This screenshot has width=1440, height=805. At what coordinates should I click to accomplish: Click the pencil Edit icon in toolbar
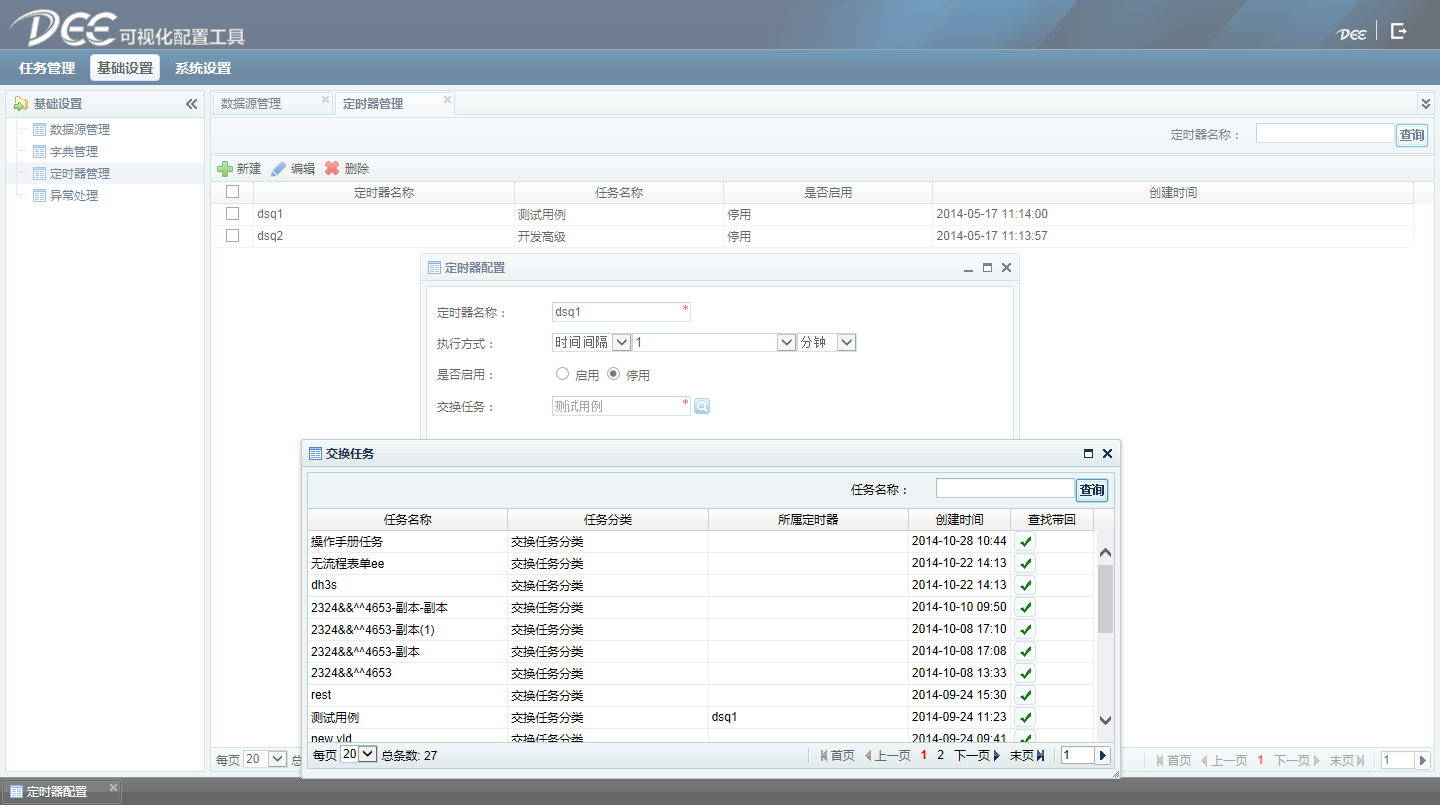click(x=279, y=169)
